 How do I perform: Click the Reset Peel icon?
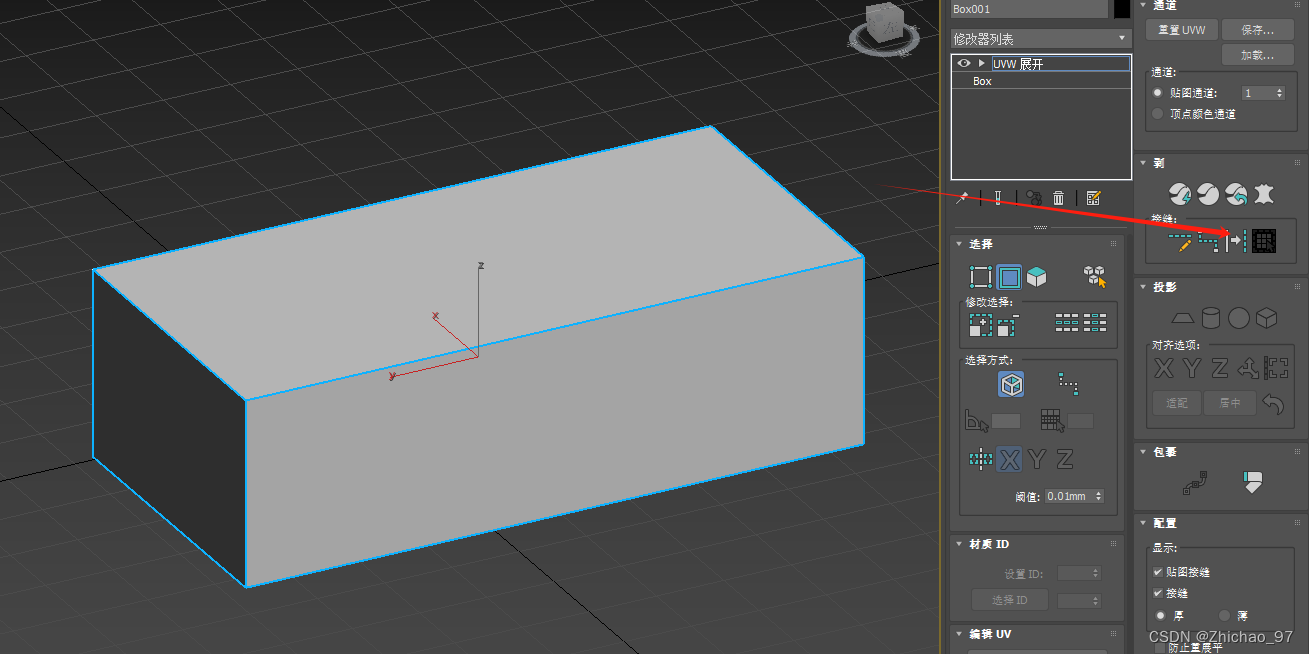[1236, 193]
